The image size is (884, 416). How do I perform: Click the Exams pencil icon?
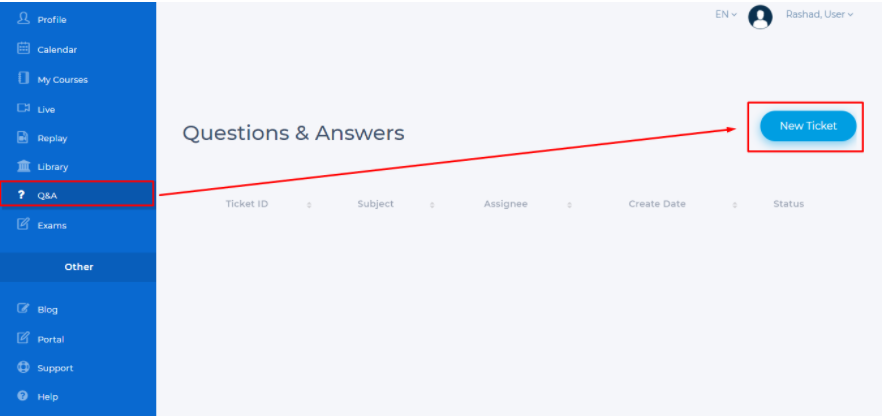point(23,225)
